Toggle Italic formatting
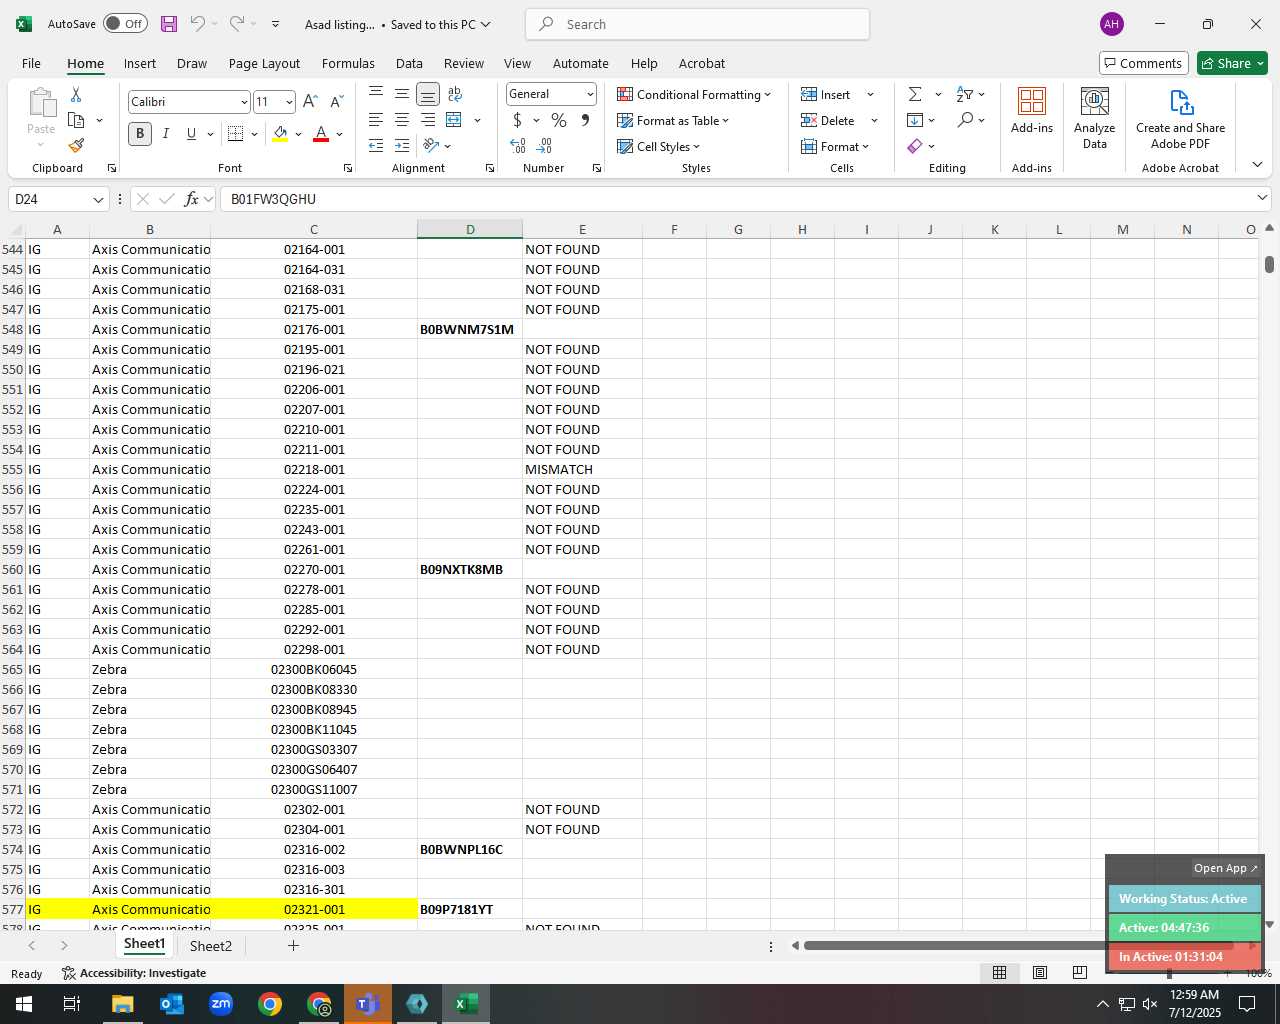 tap(166, 133)
